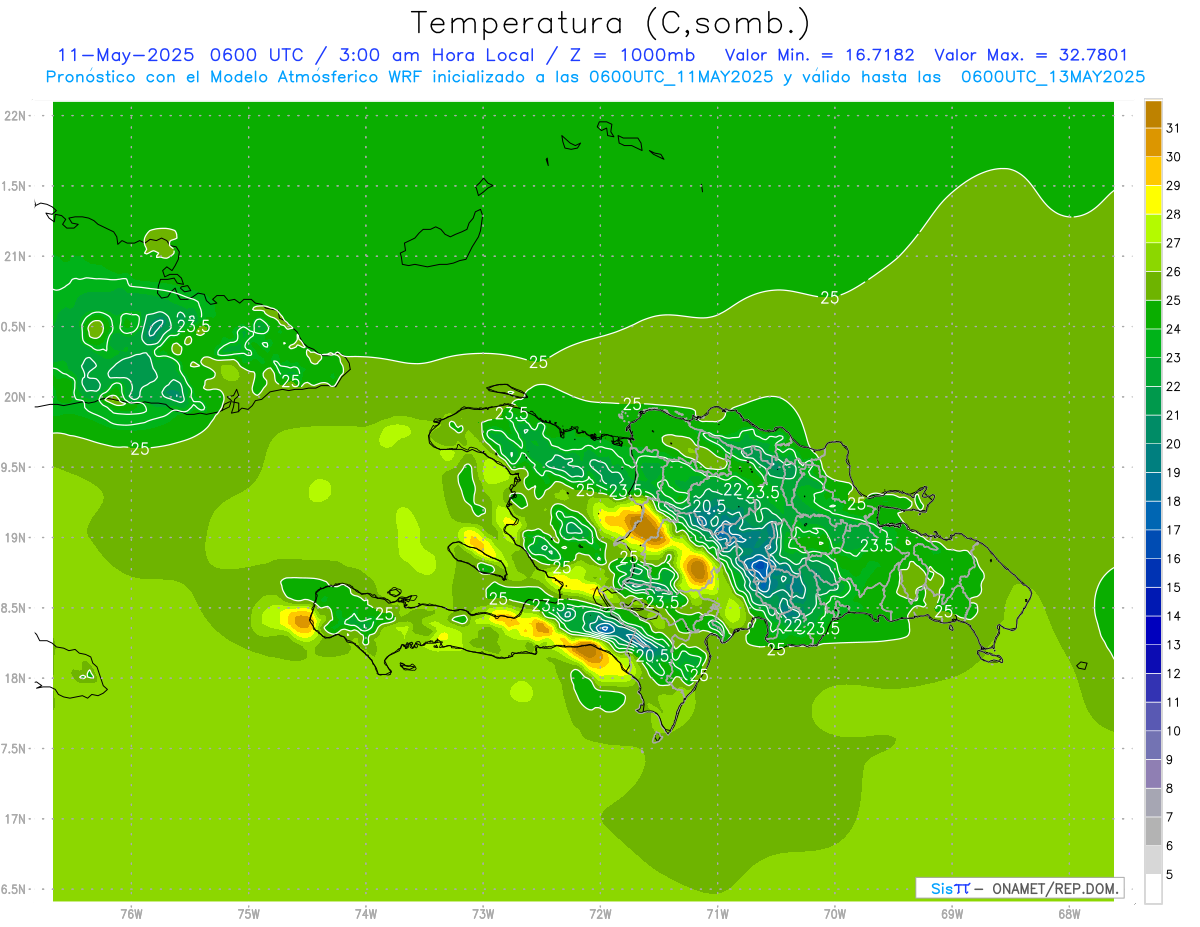The image size is (1200, 927).
Task: Click the "19N" latitude axis label
Action: pyautogui.click(x=15, y=538)
